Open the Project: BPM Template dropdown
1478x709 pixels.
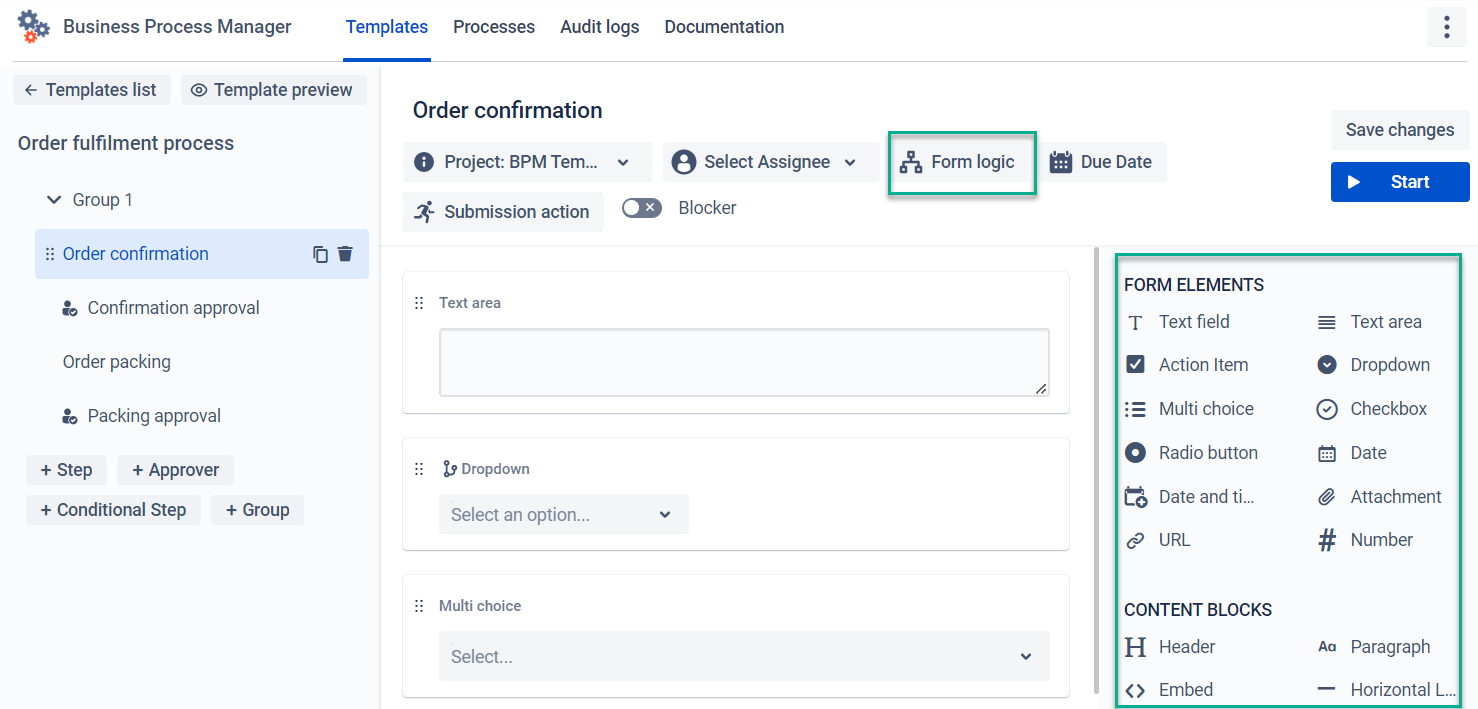pos(527,161)
